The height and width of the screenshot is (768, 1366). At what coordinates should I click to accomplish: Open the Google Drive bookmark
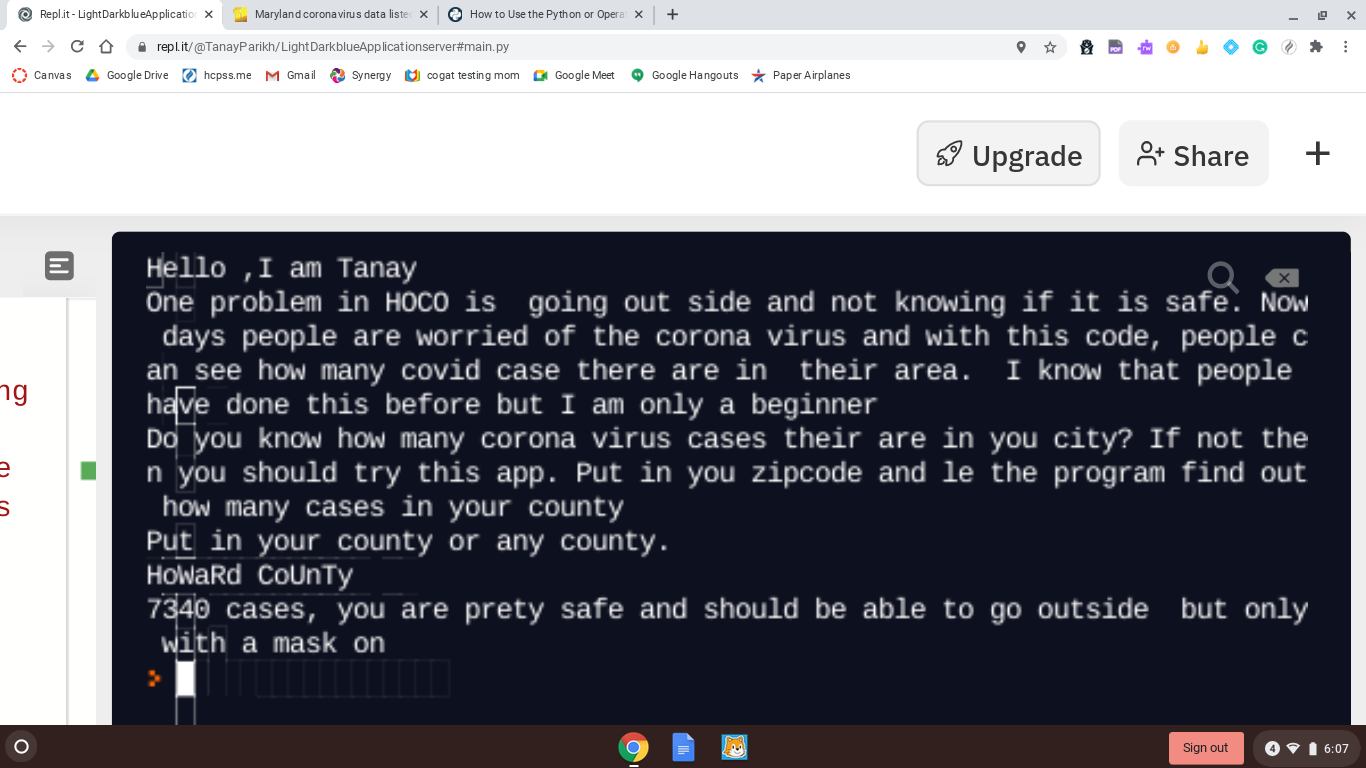[127, 75]
